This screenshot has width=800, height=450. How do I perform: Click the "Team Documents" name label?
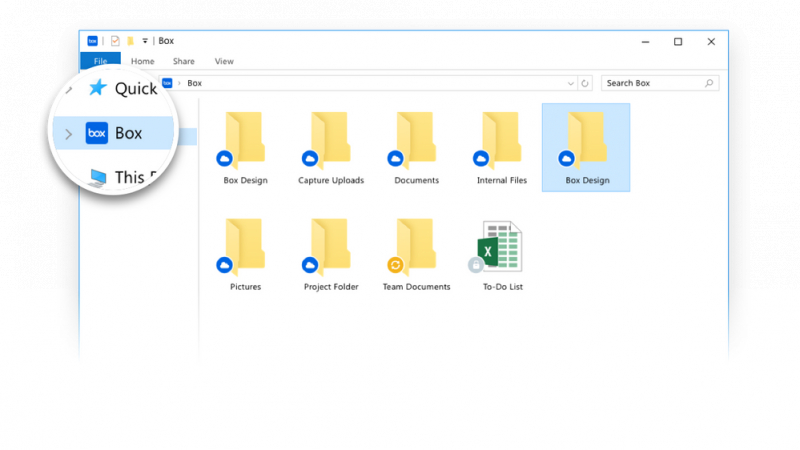416,287
